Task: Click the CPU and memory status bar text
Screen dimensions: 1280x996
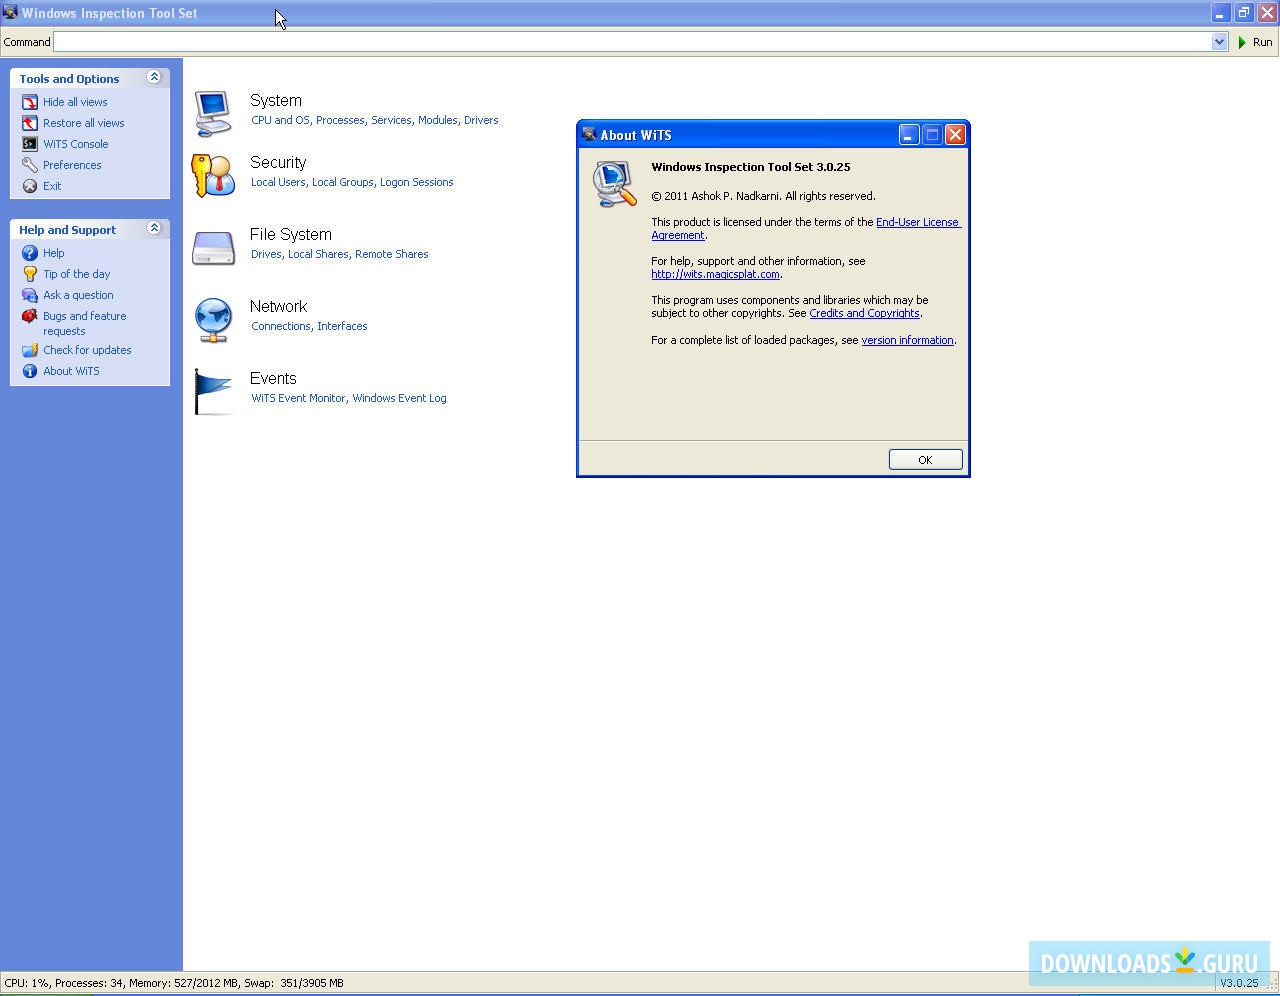Action: point(174,983)
